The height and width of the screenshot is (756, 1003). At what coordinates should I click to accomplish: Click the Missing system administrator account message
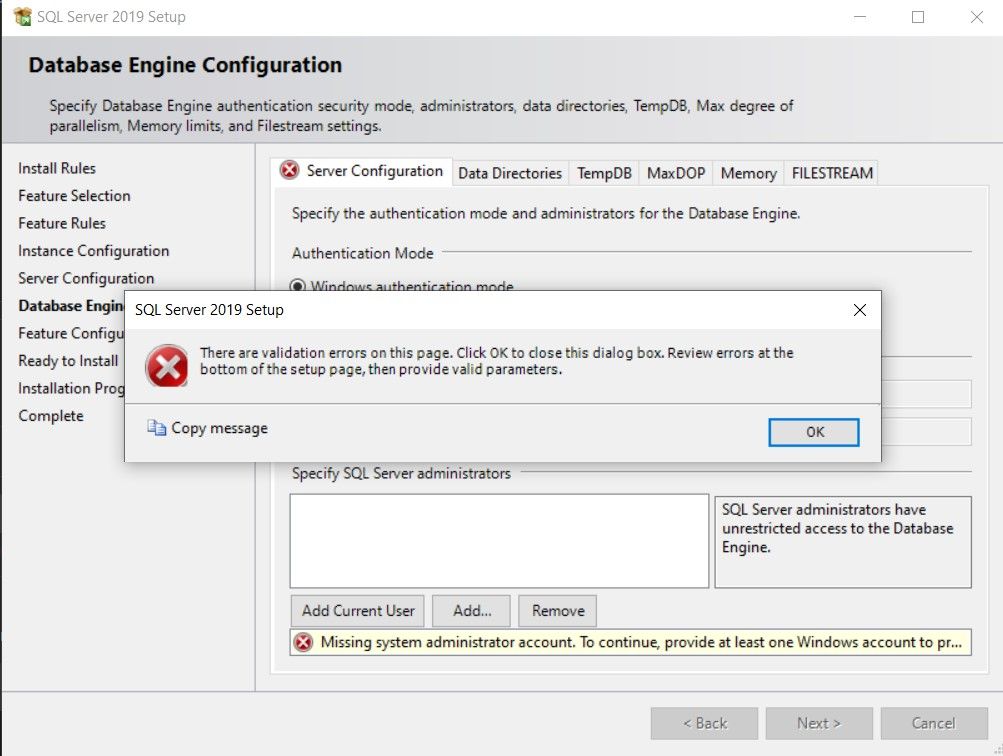click(641, 642)
